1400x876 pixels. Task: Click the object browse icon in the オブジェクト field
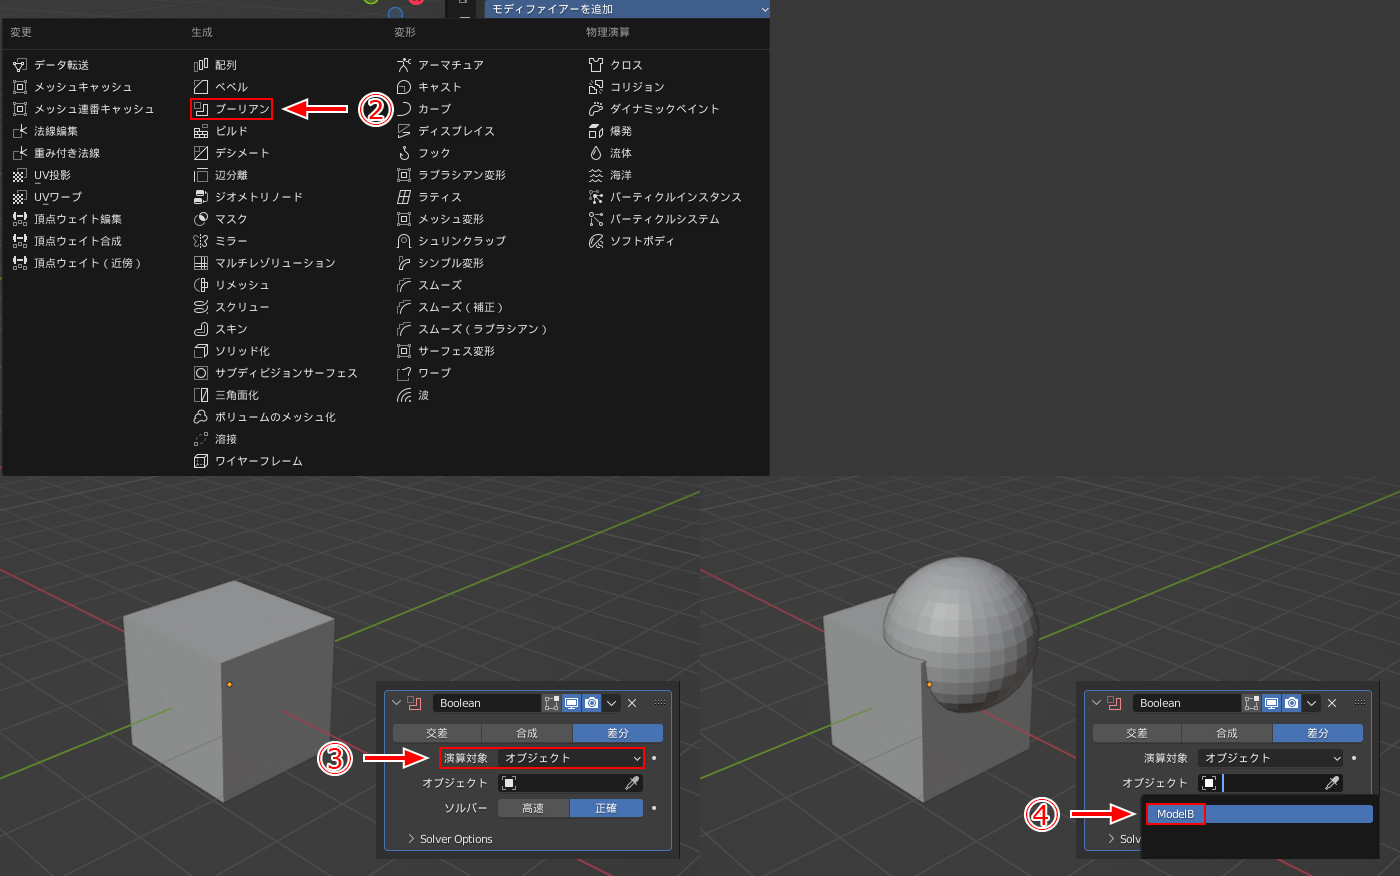click(x=509, y=783)
